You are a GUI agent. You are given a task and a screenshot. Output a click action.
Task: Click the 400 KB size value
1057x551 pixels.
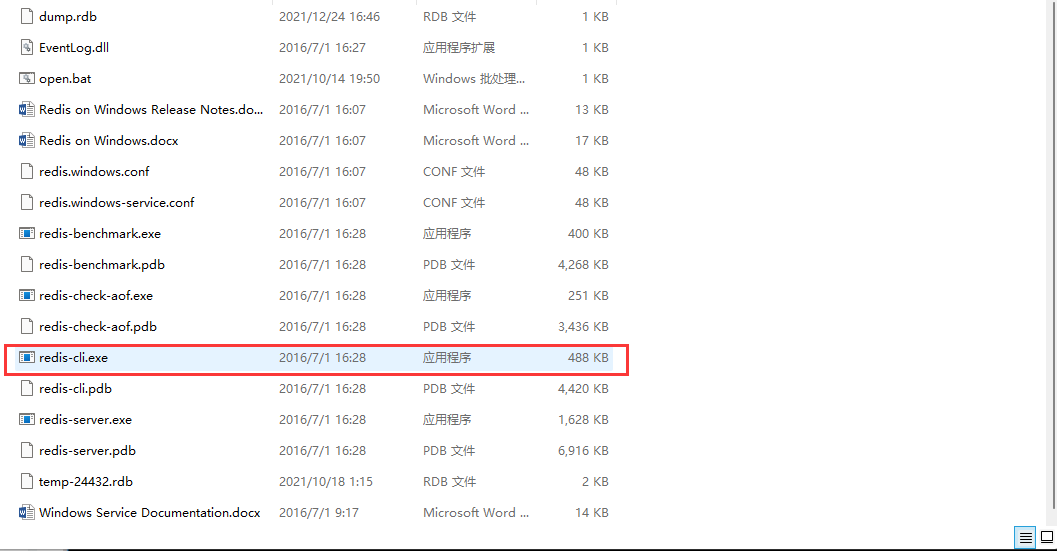pos(588,233)
